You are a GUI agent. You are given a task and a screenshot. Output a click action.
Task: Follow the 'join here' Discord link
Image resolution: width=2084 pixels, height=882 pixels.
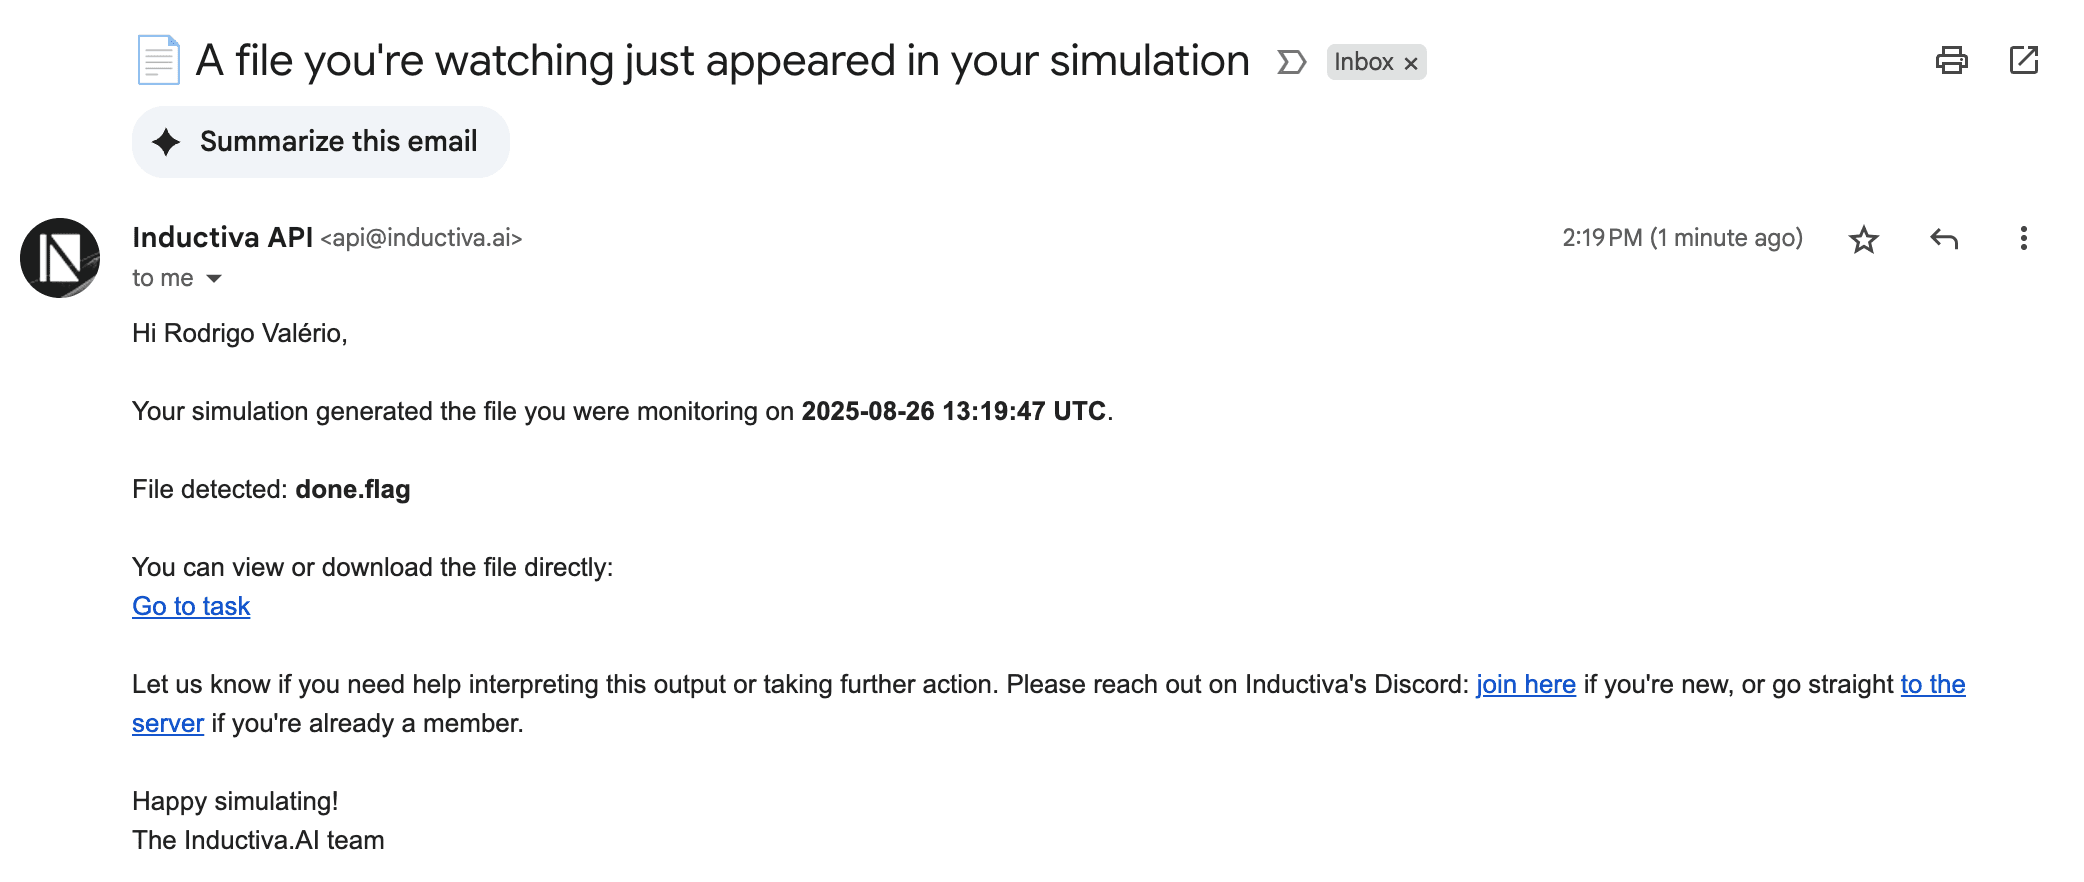(1525, 684)
